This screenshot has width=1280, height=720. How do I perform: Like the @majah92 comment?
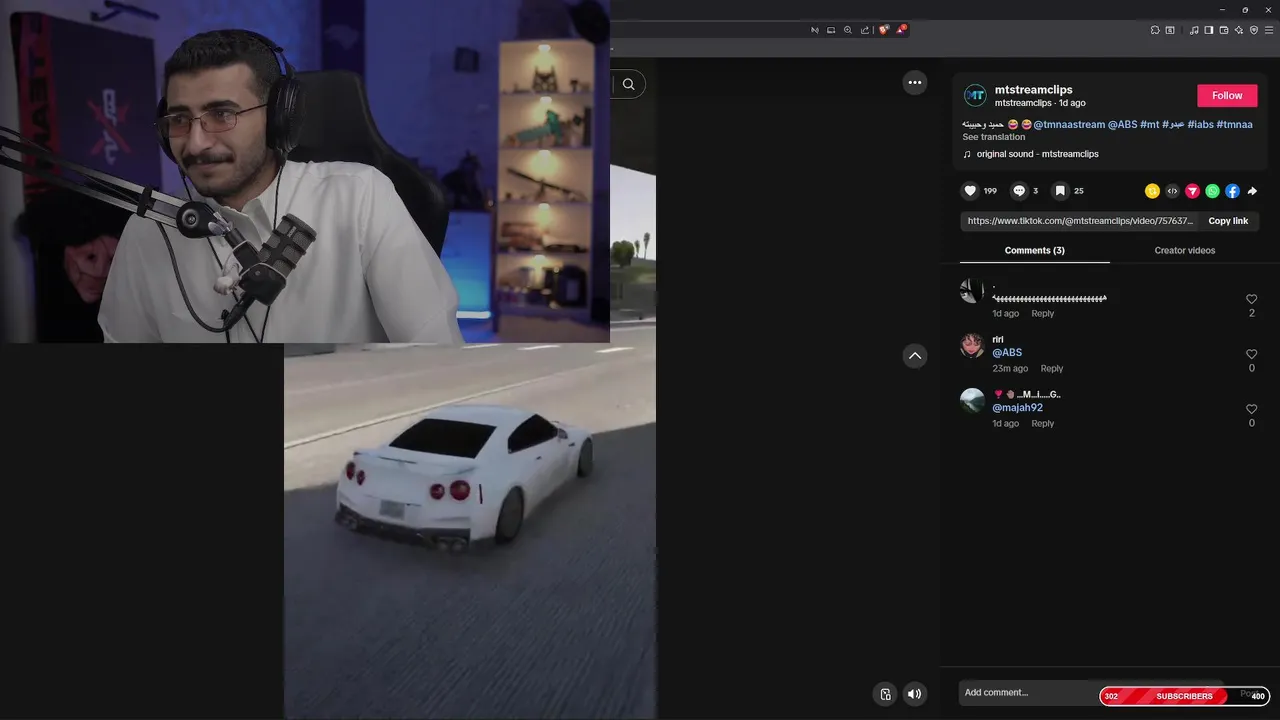[1251, 409]
